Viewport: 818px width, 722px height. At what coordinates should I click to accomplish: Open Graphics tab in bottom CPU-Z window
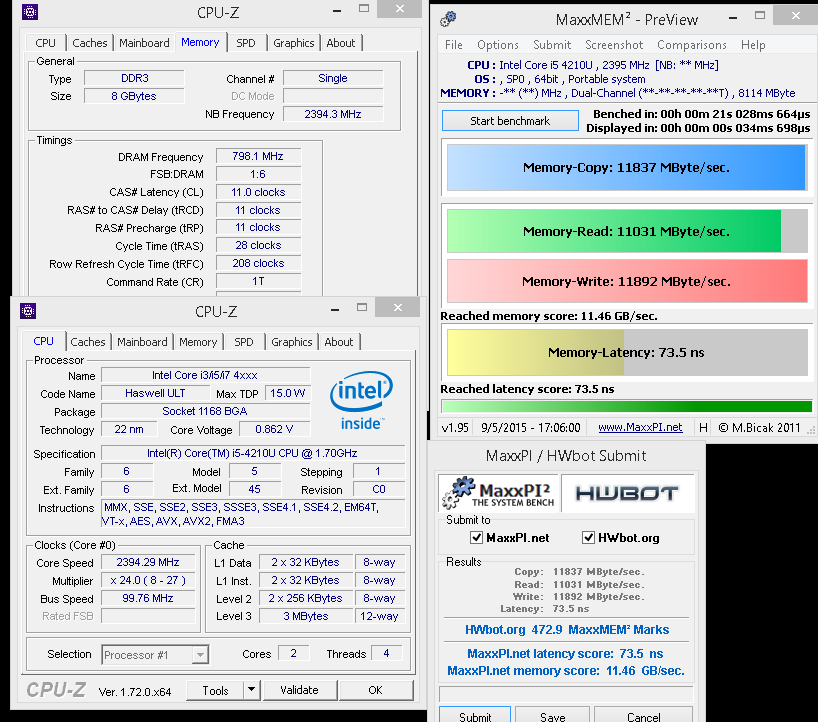[292, 342]
